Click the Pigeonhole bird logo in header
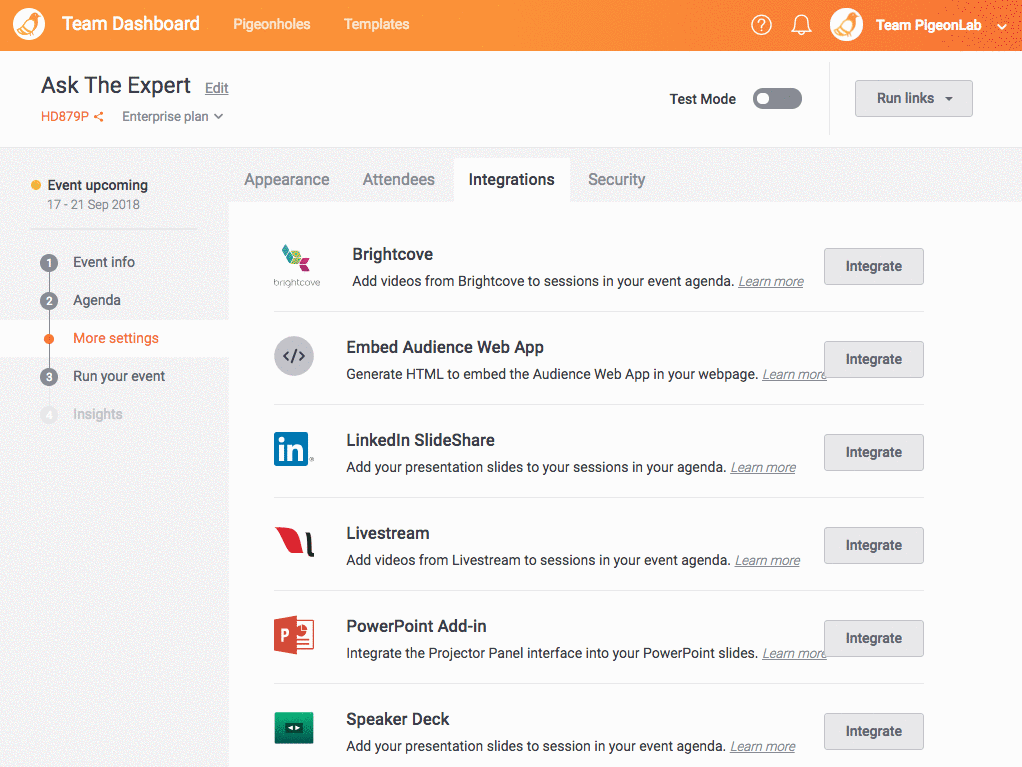The width and height of the screenshot is (1022, 767). (29, 25)
